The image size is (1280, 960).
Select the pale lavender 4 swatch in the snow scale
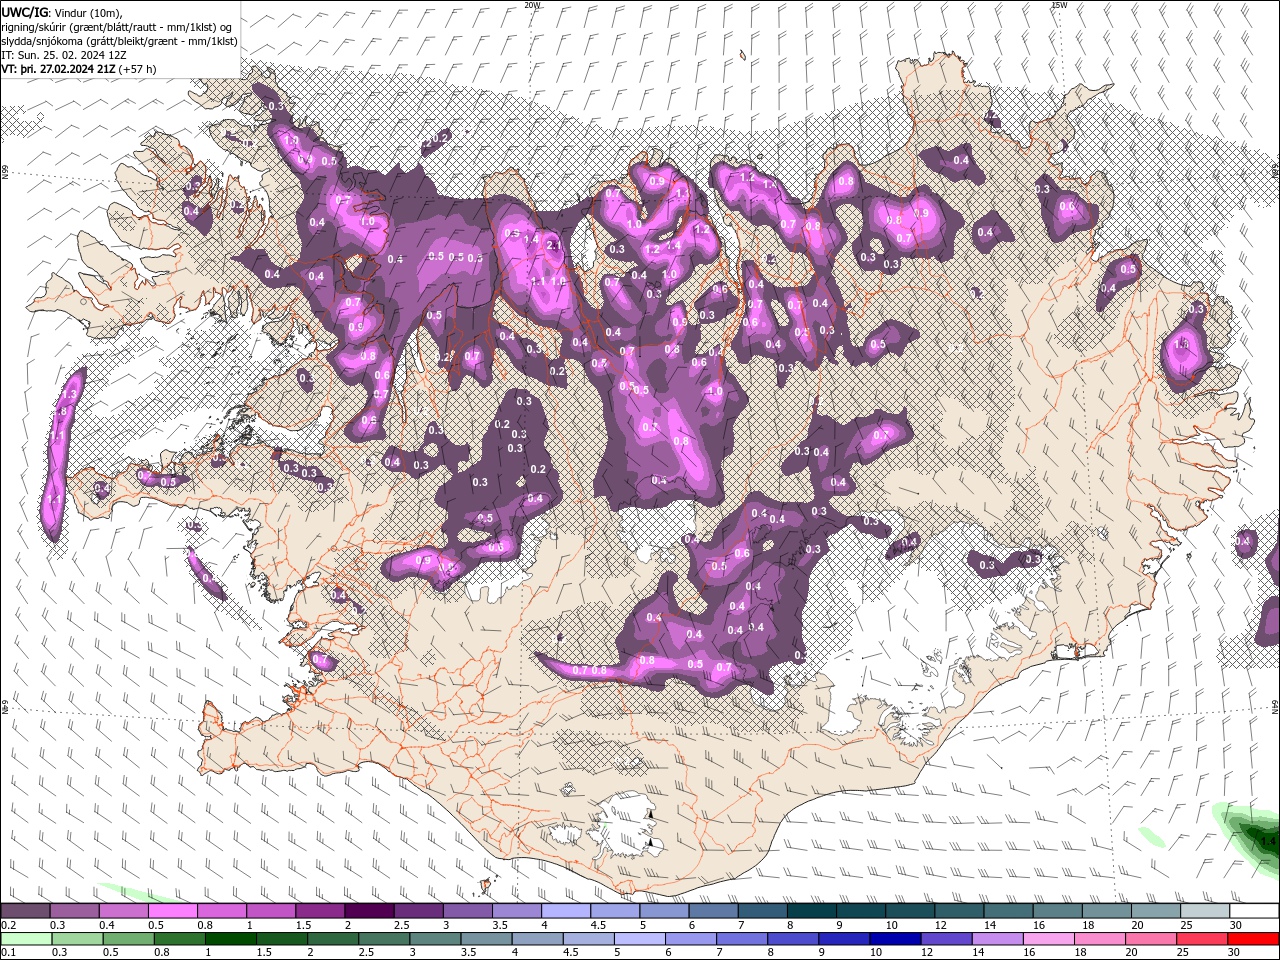coord(566,911)
